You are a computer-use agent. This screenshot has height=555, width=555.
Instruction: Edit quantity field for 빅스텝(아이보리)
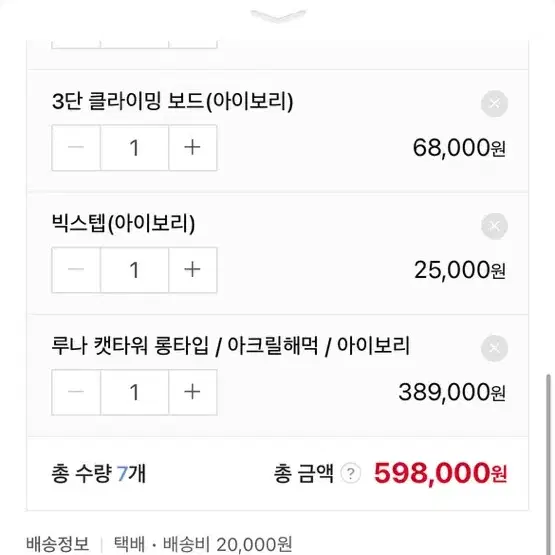(135, 270)
